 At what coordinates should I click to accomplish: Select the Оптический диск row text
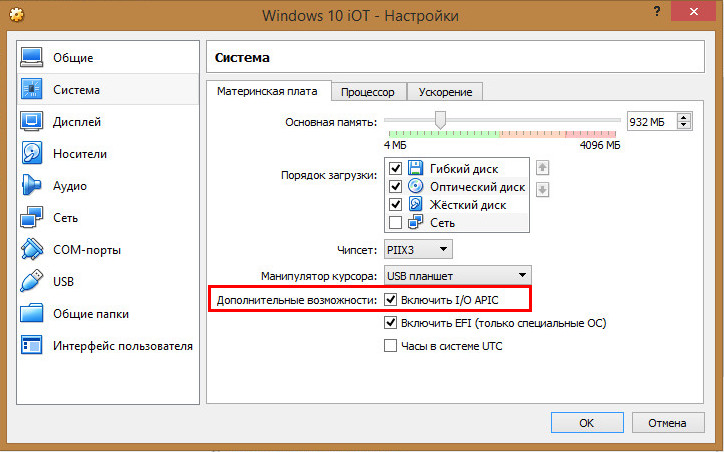click(x=477, y=187)
